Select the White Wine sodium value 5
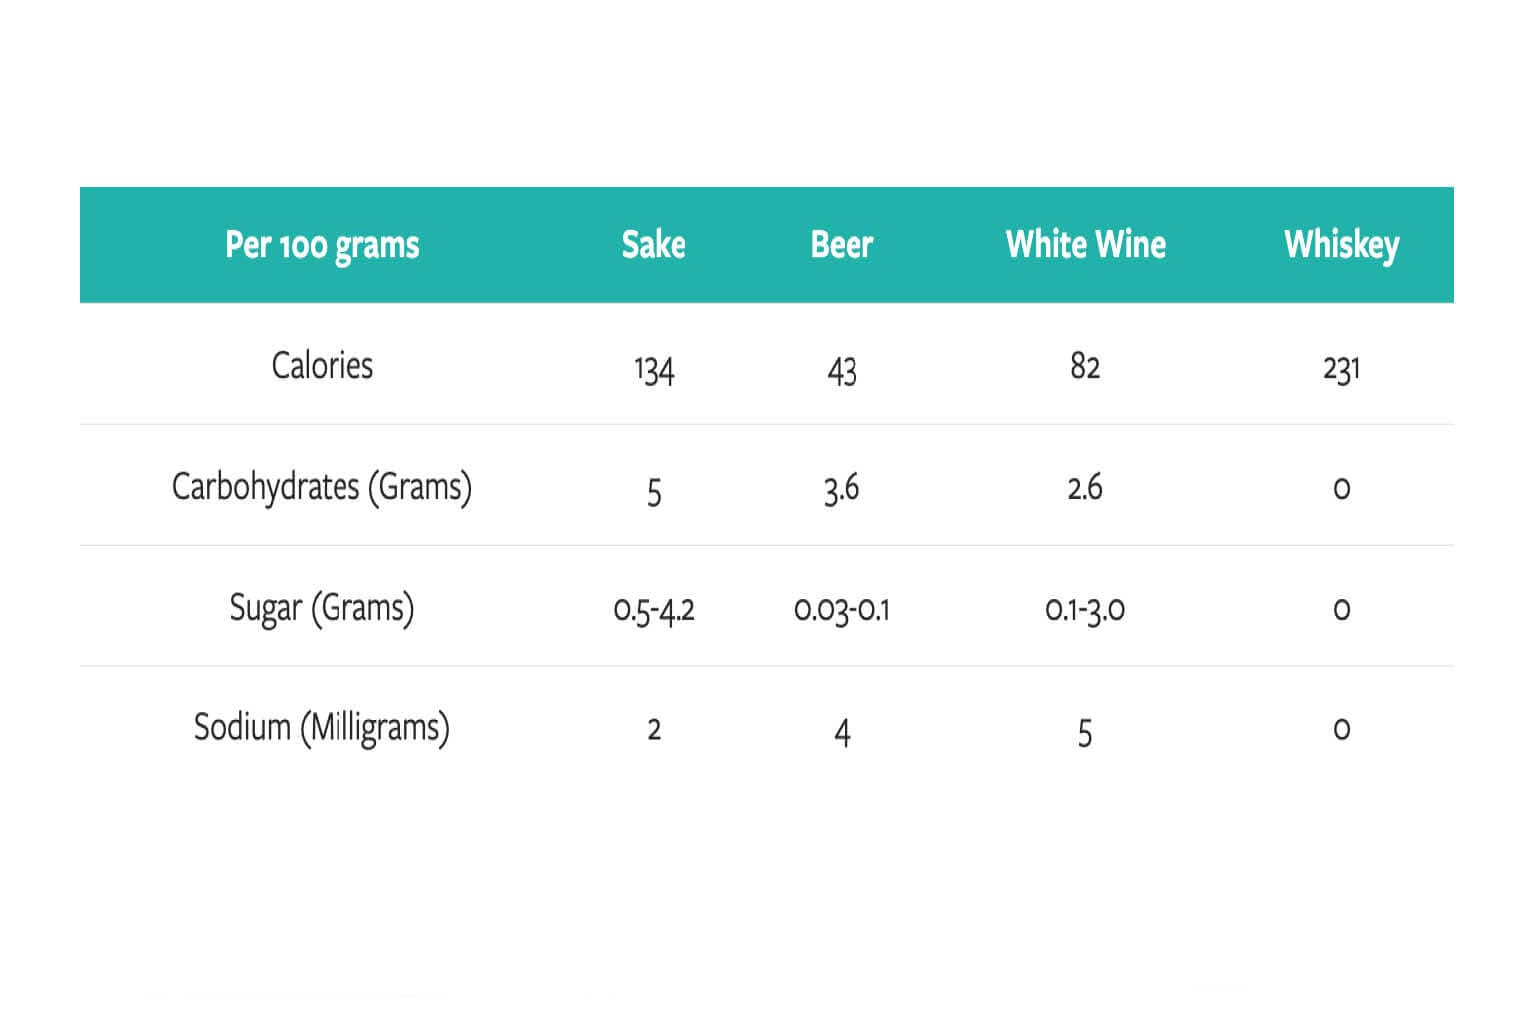The height and width of the screenshot is (1024, 1536). [1085, 734]
